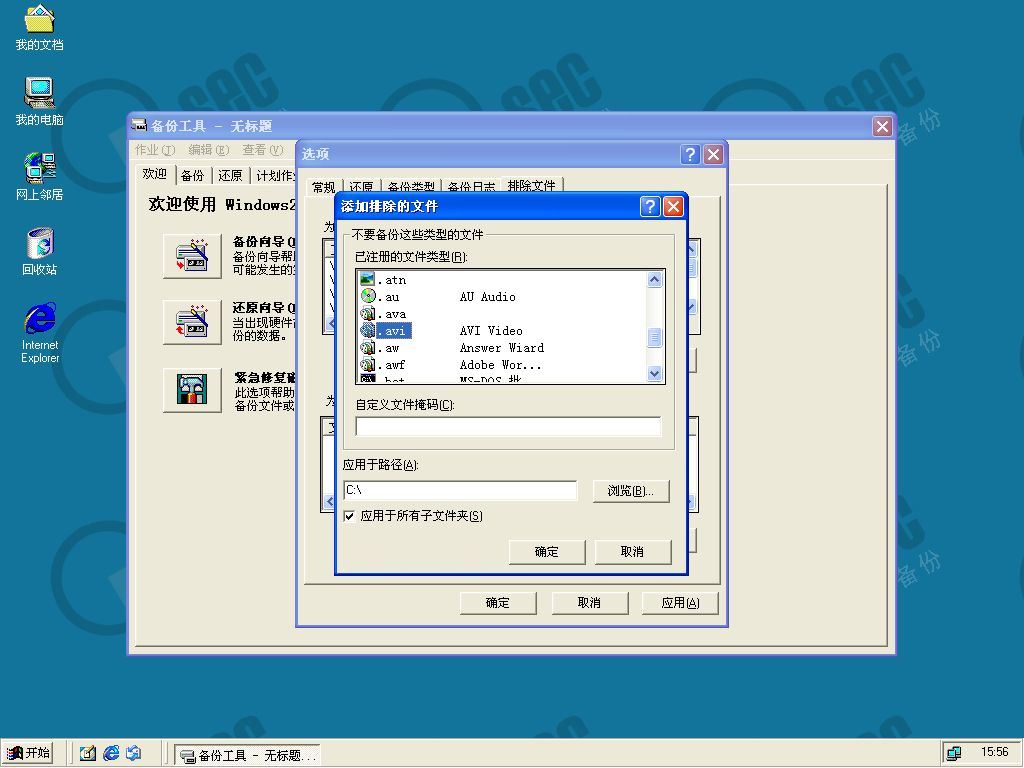Click the Show Desktop quick launch icon
Viewport: 1024px width, 768px height.
point(88,754)
